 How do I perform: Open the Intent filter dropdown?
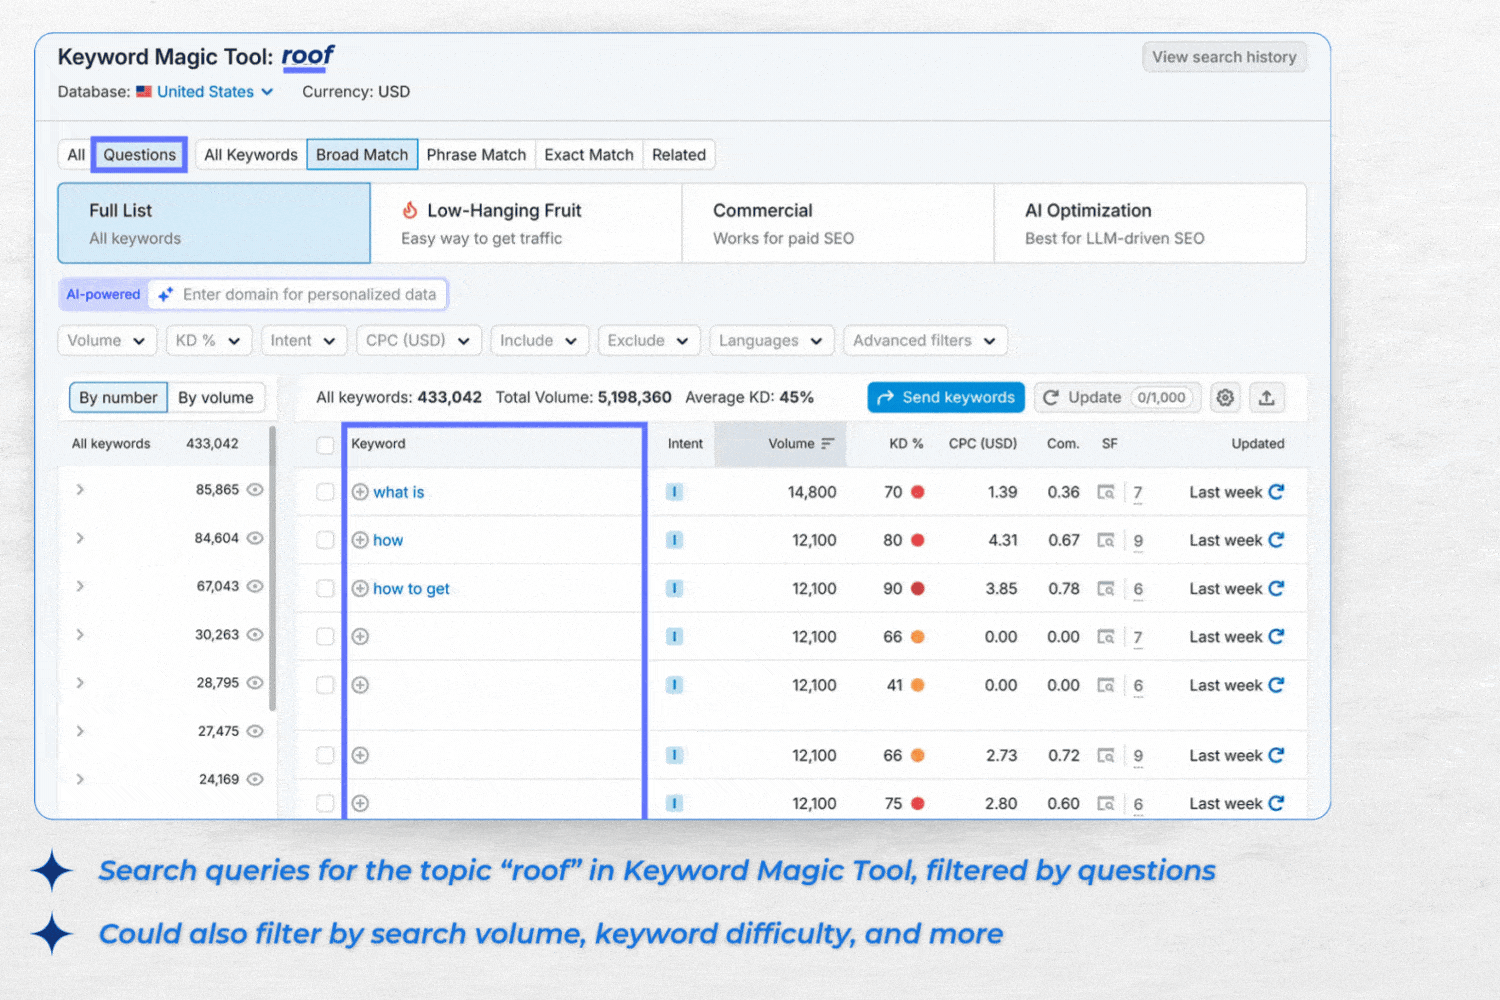tap(303, 341)
